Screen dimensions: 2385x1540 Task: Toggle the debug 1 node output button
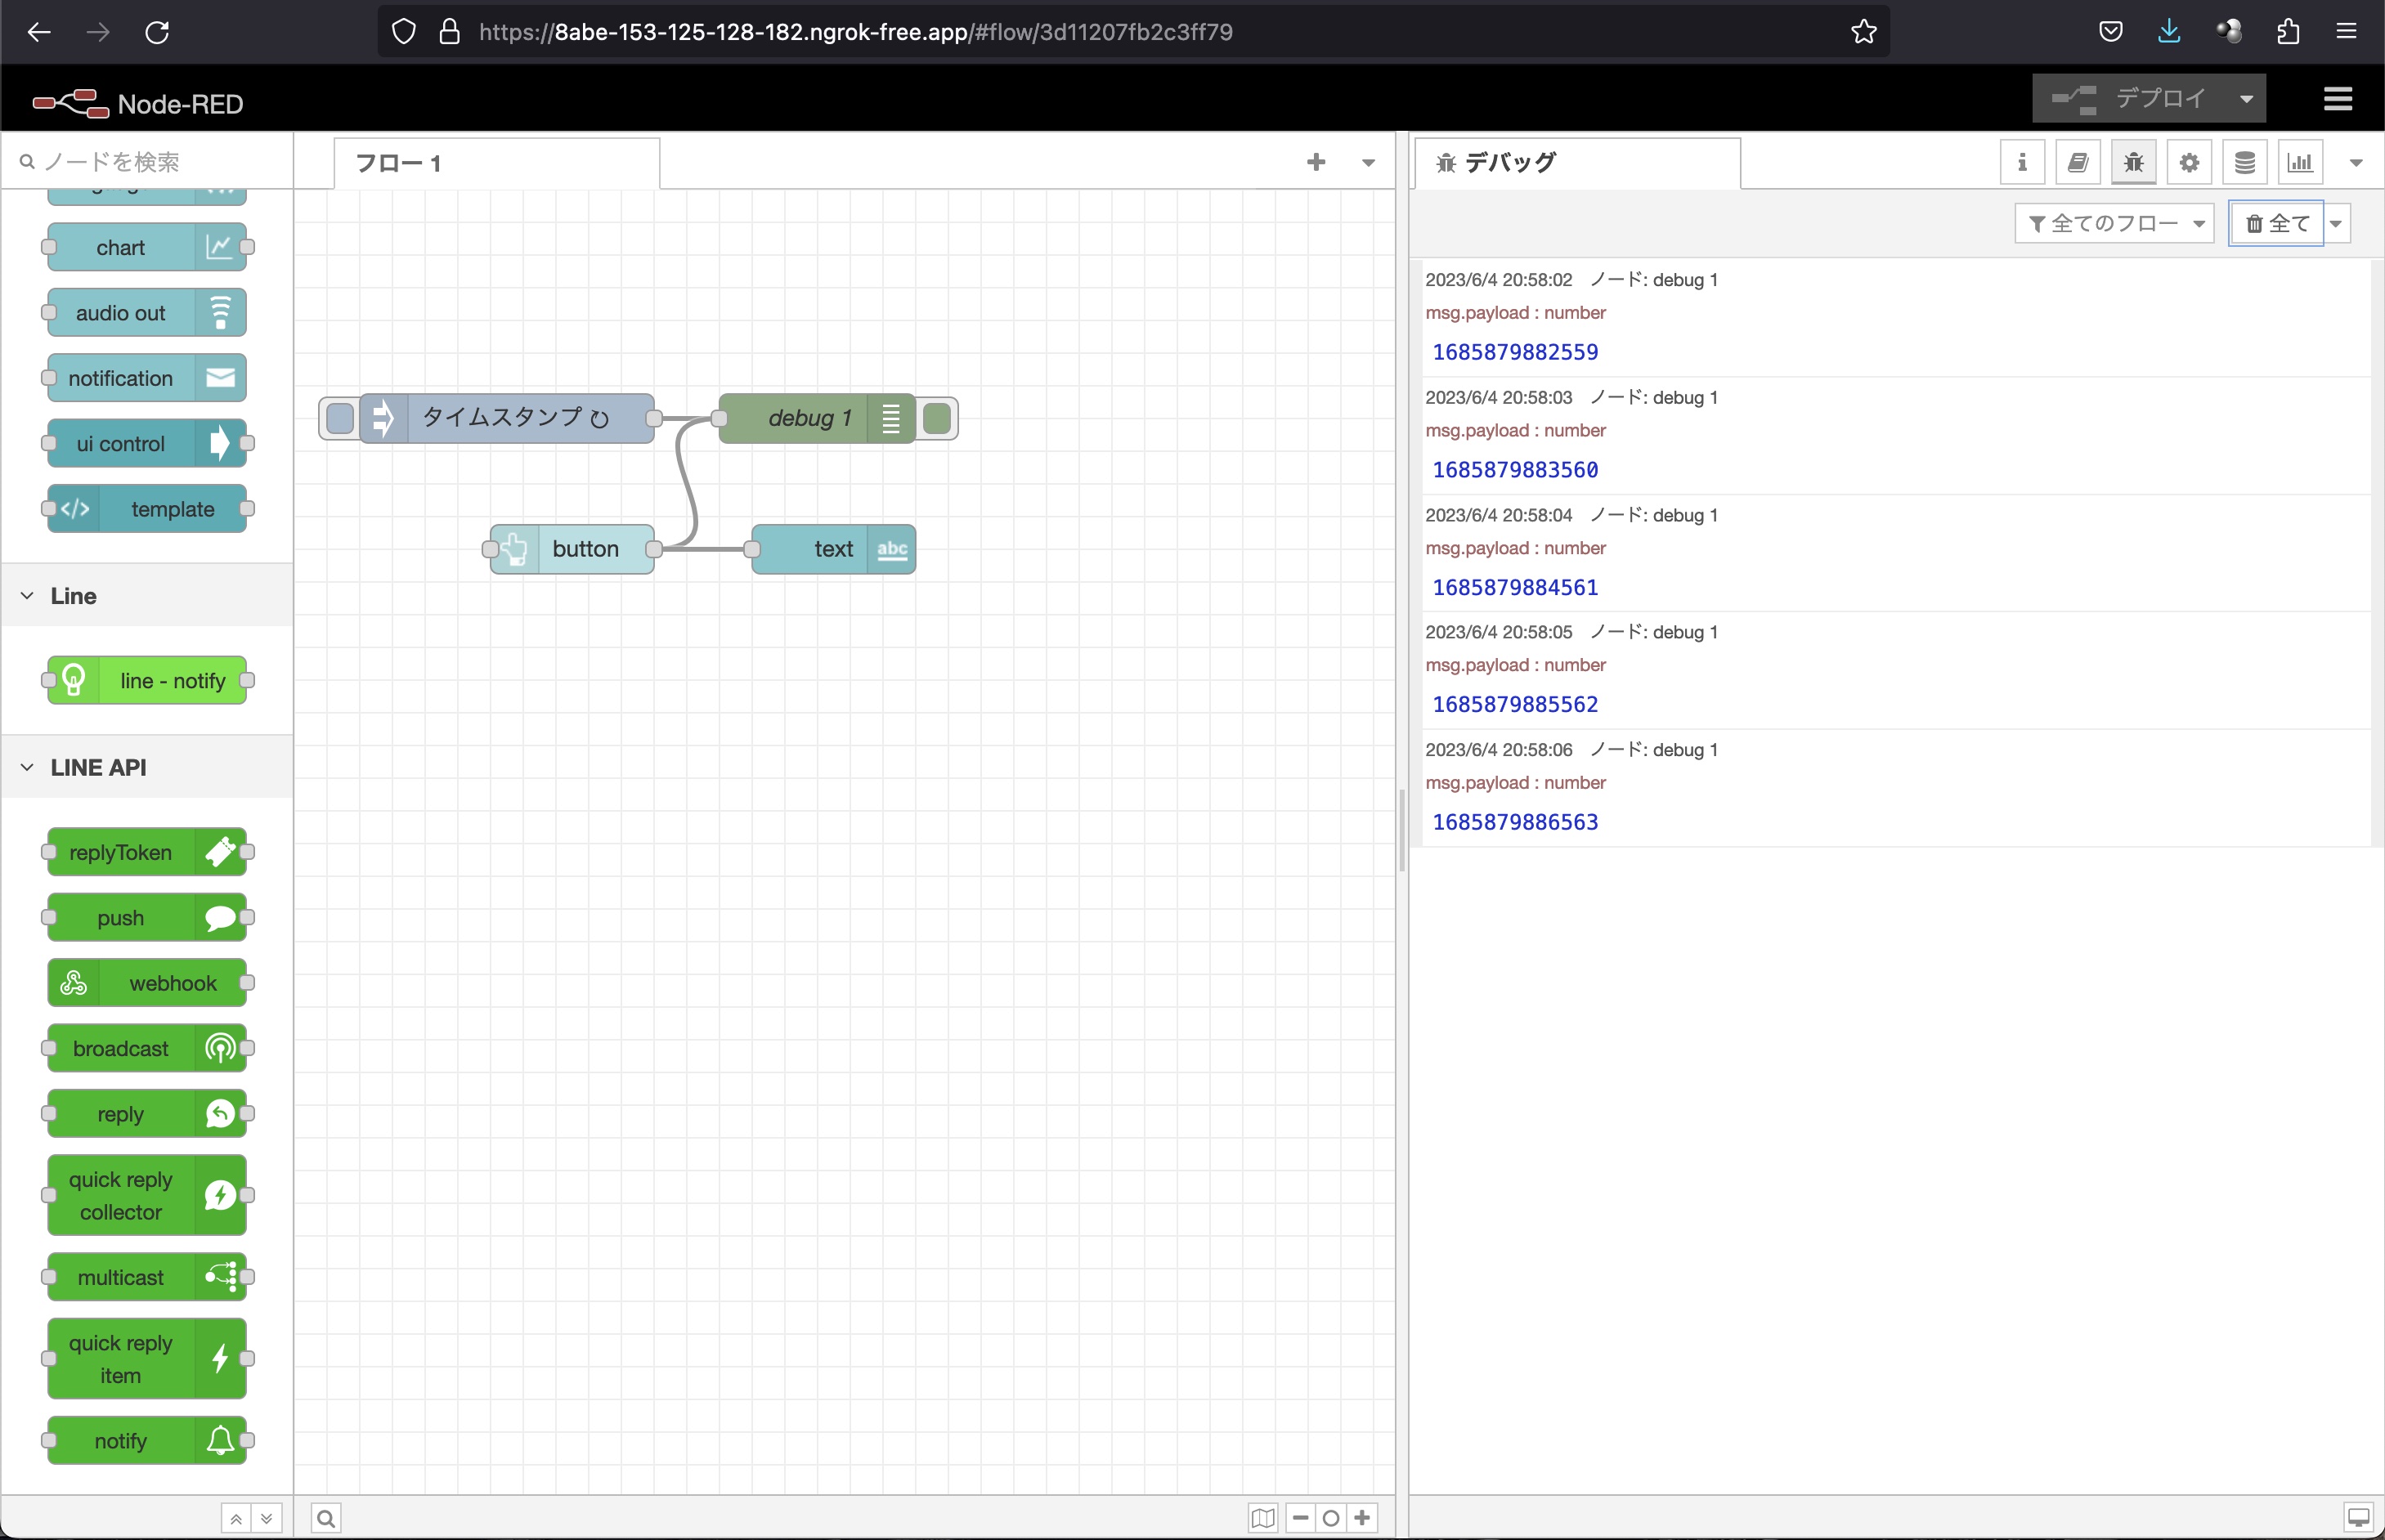pos(937,418)
